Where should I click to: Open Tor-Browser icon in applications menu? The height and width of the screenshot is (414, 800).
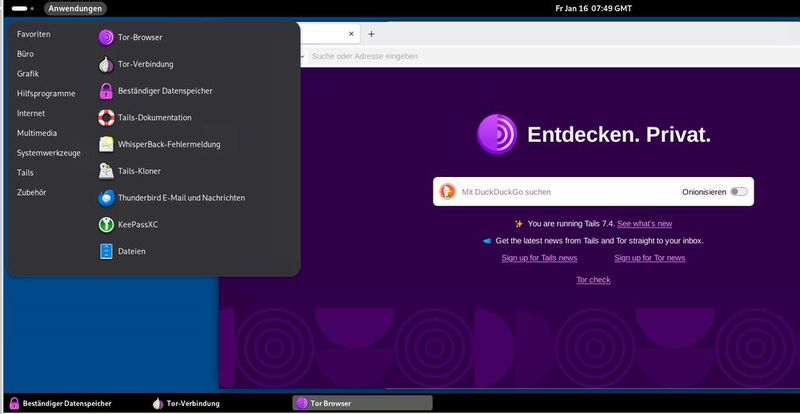click(x=107, y=38)
